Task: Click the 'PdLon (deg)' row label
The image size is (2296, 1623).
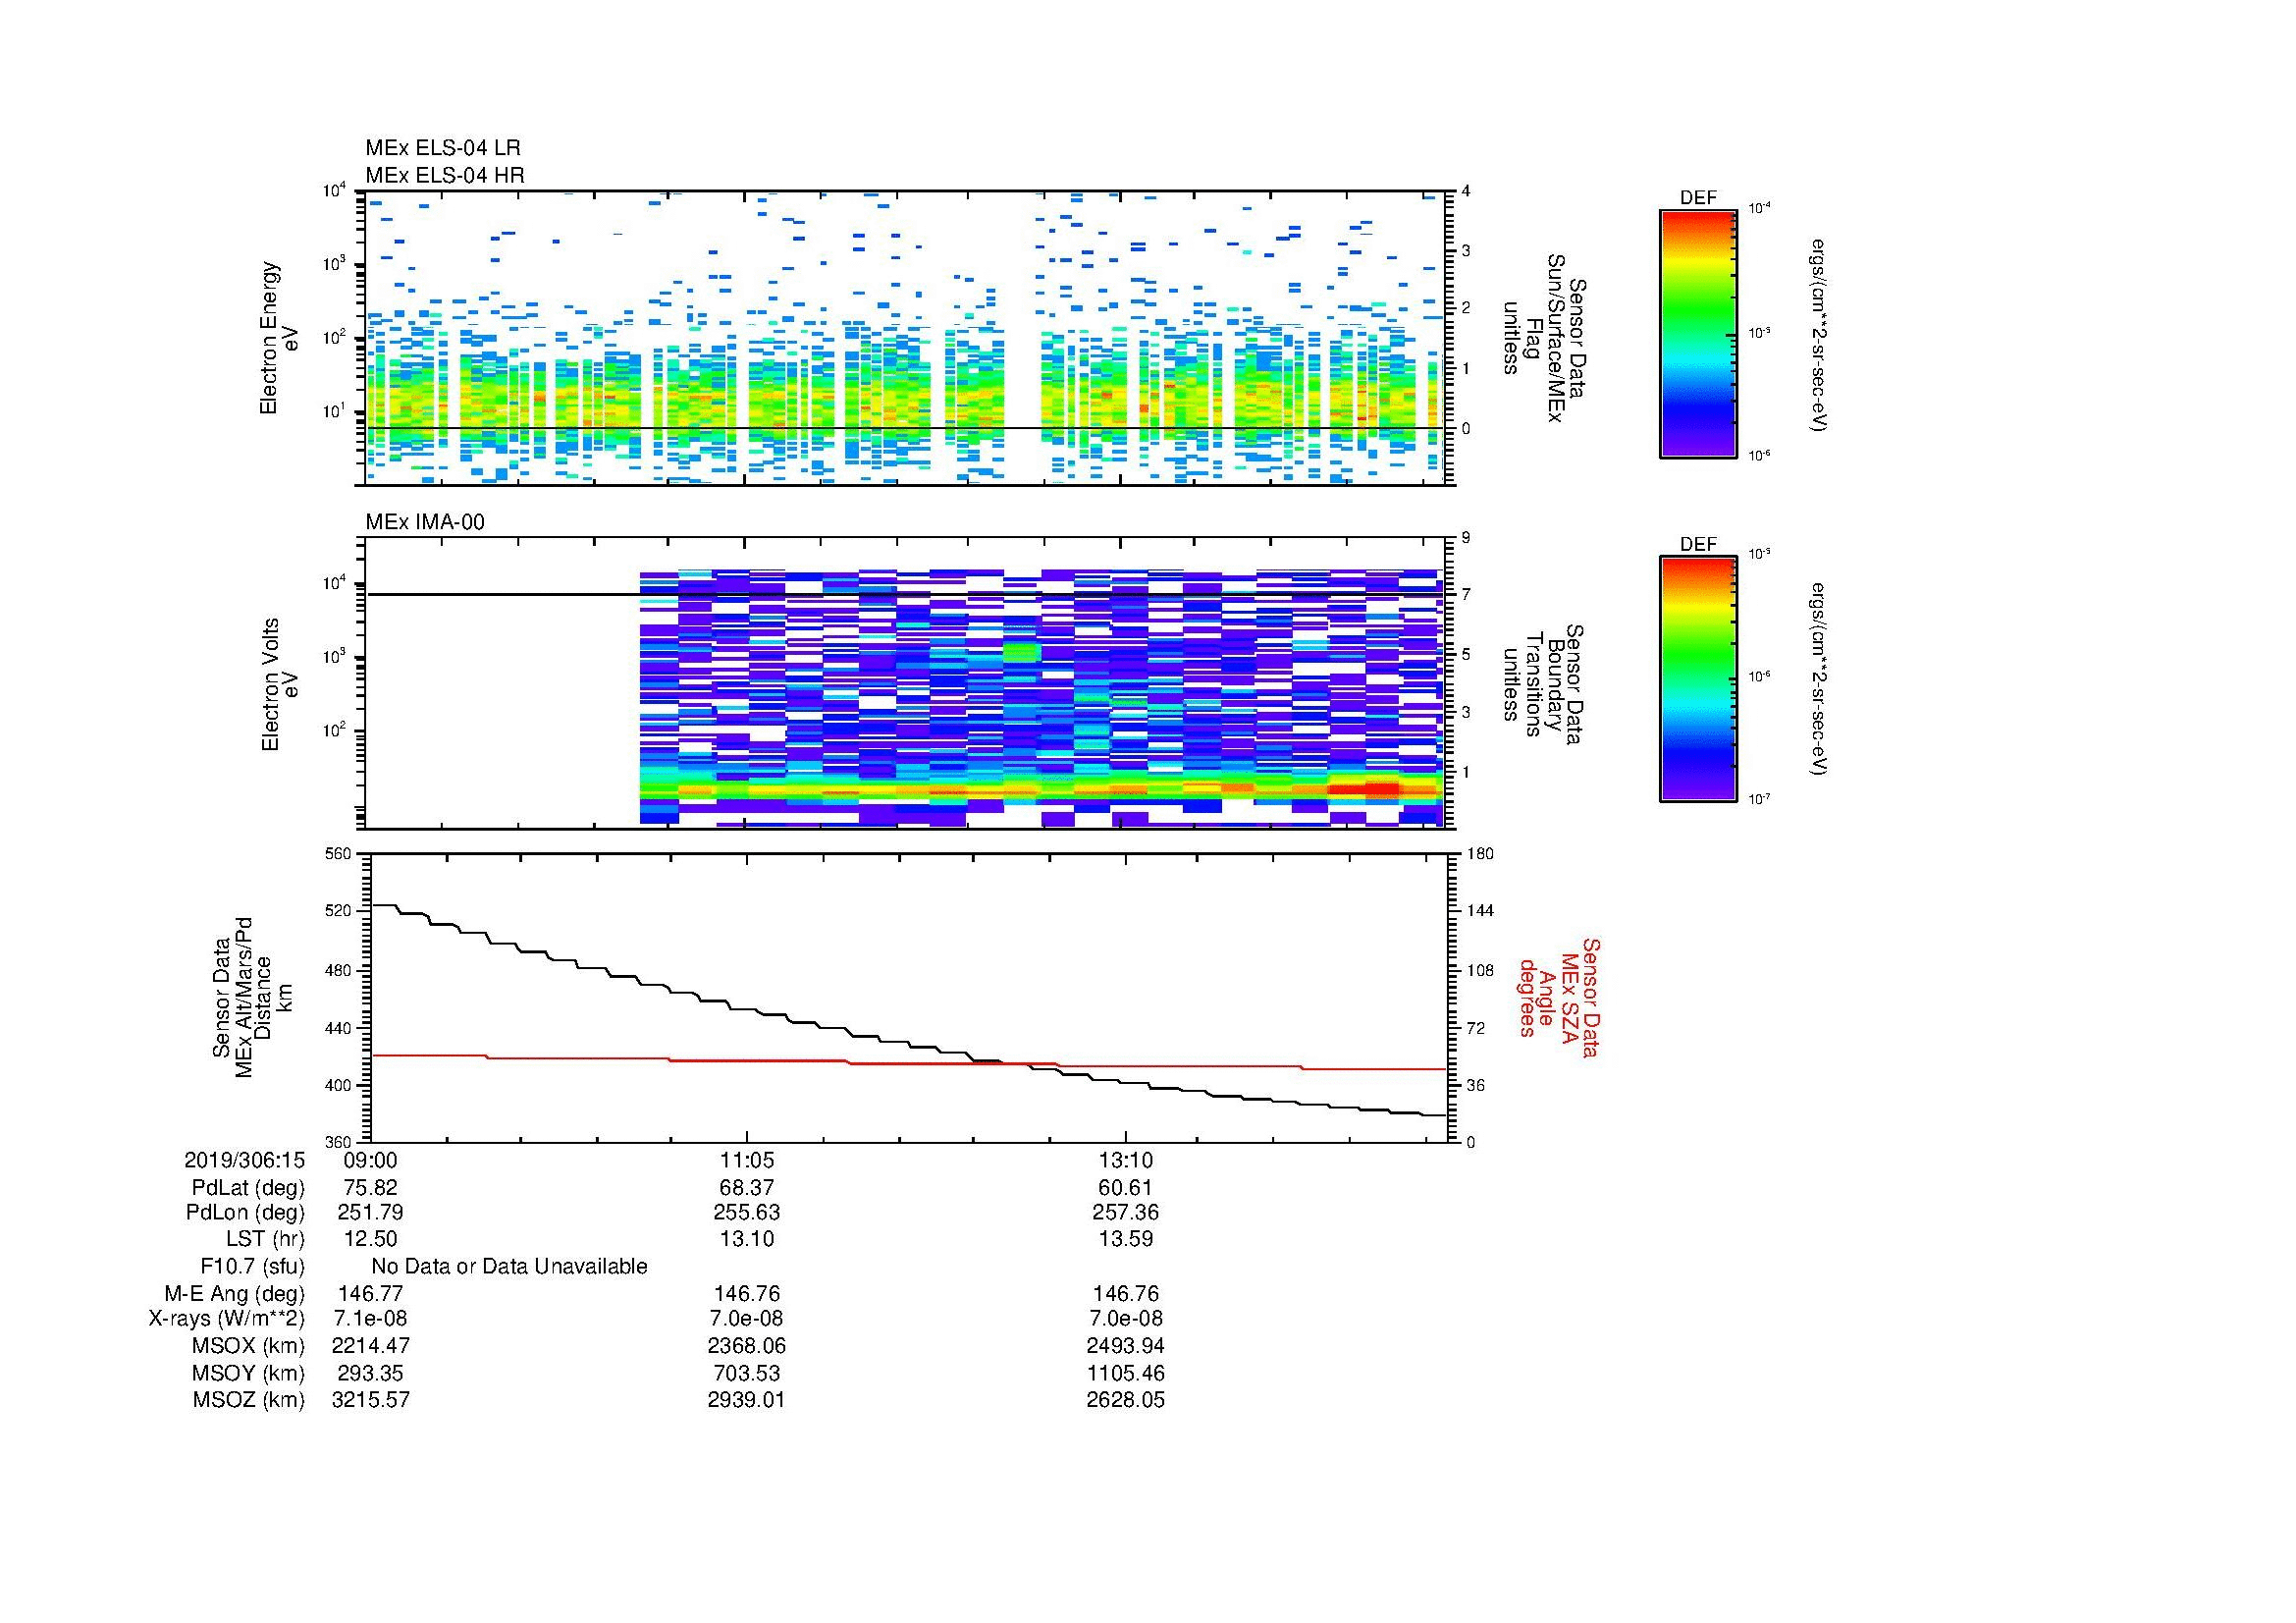Action: click(x=247, y=1213)
